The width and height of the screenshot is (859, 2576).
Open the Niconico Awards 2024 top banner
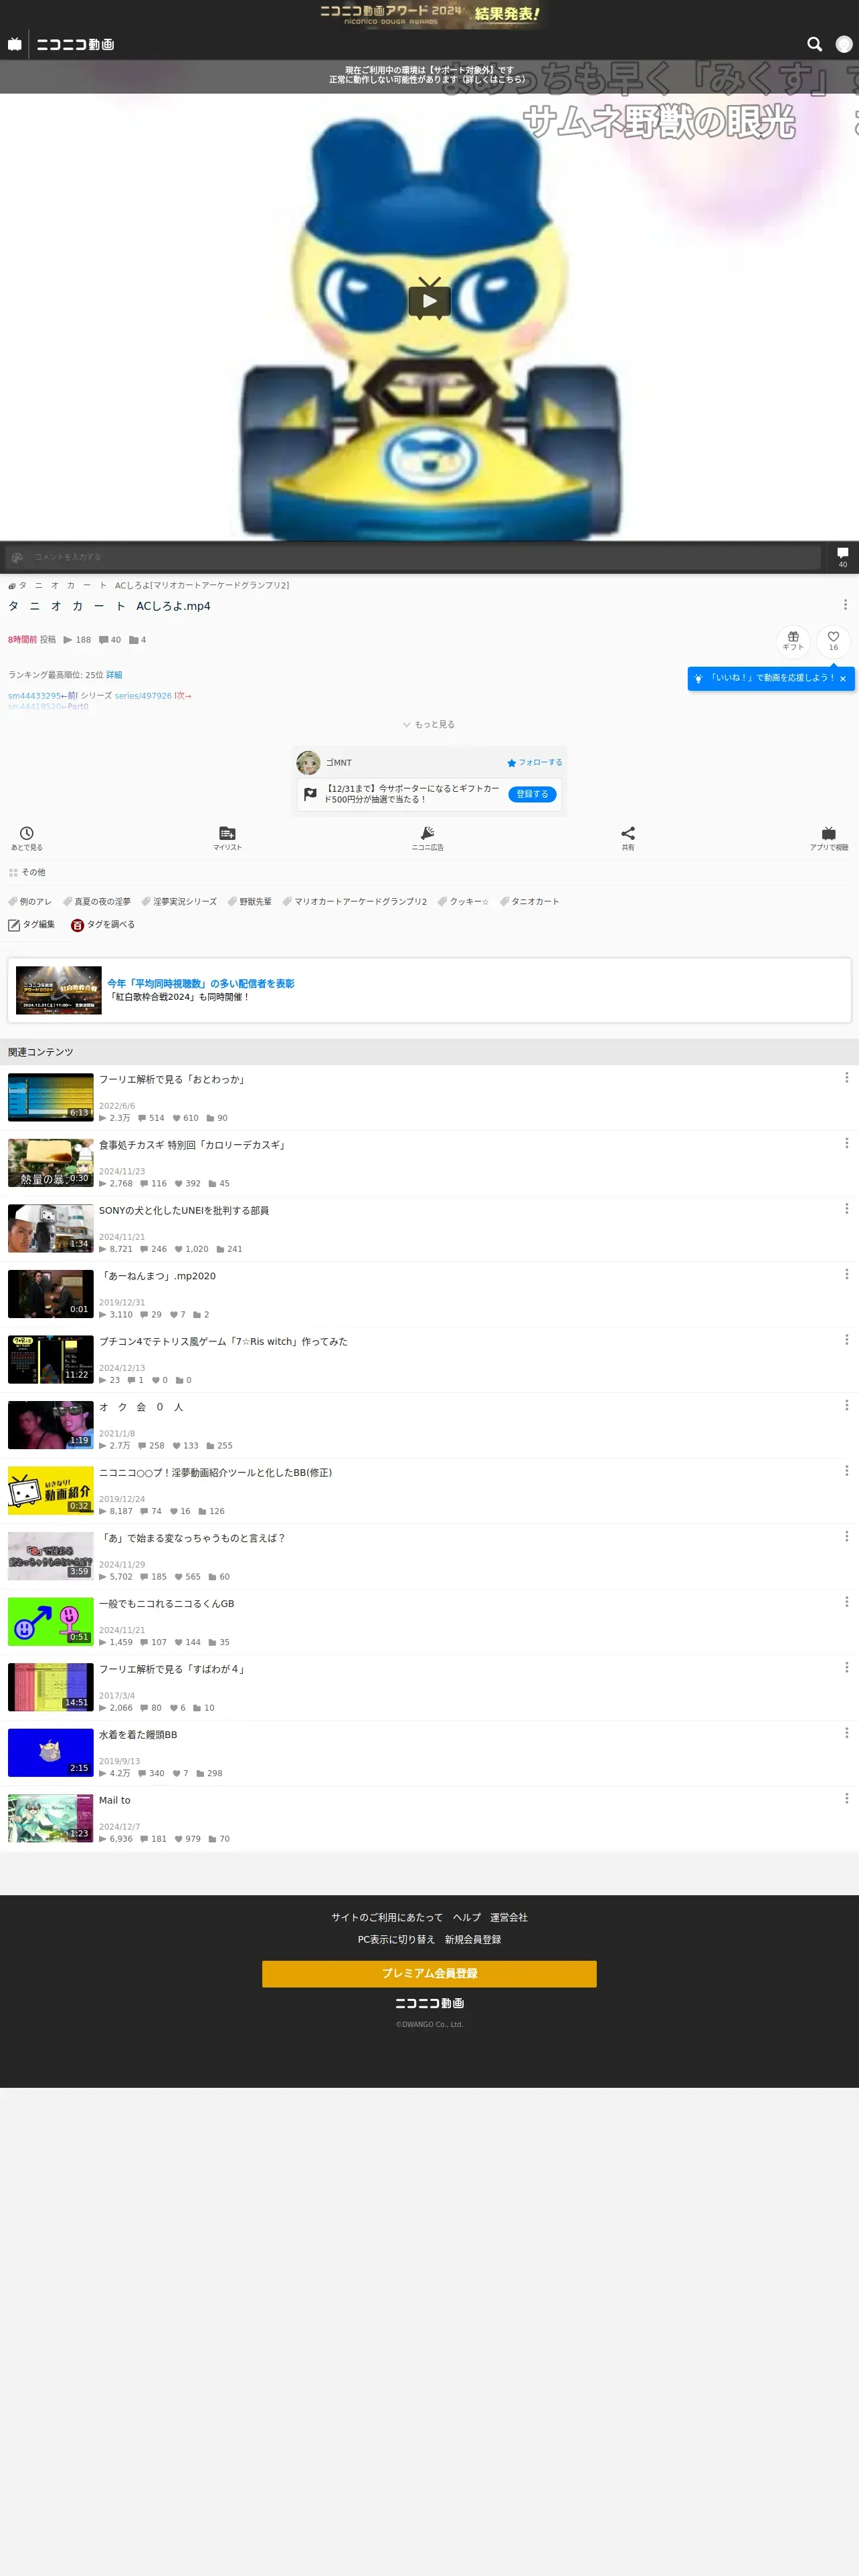(x=430, y=14)
